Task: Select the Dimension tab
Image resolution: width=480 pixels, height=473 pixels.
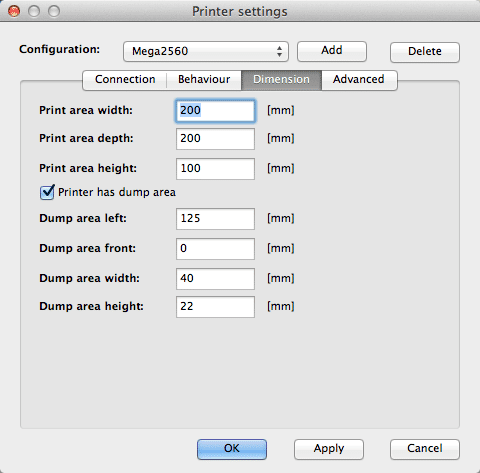Action: (281, 80)
